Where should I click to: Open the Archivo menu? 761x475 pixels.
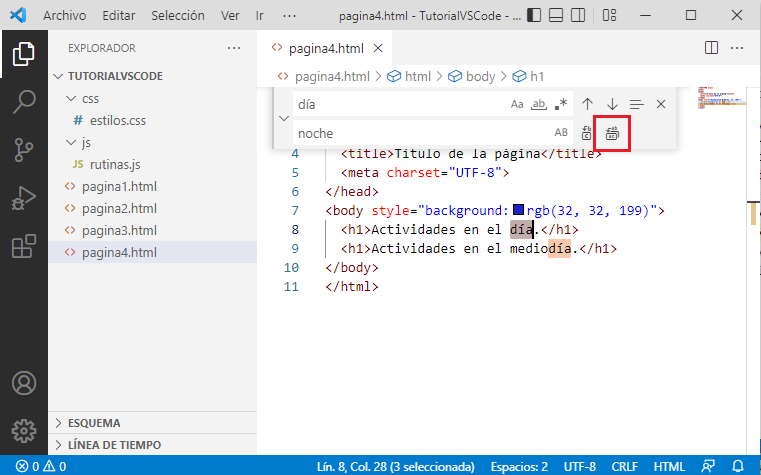tap(65, 16)
